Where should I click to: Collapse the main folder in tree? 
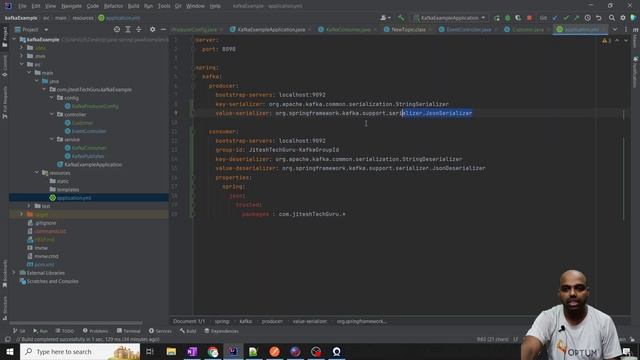[x=29, y=73]
